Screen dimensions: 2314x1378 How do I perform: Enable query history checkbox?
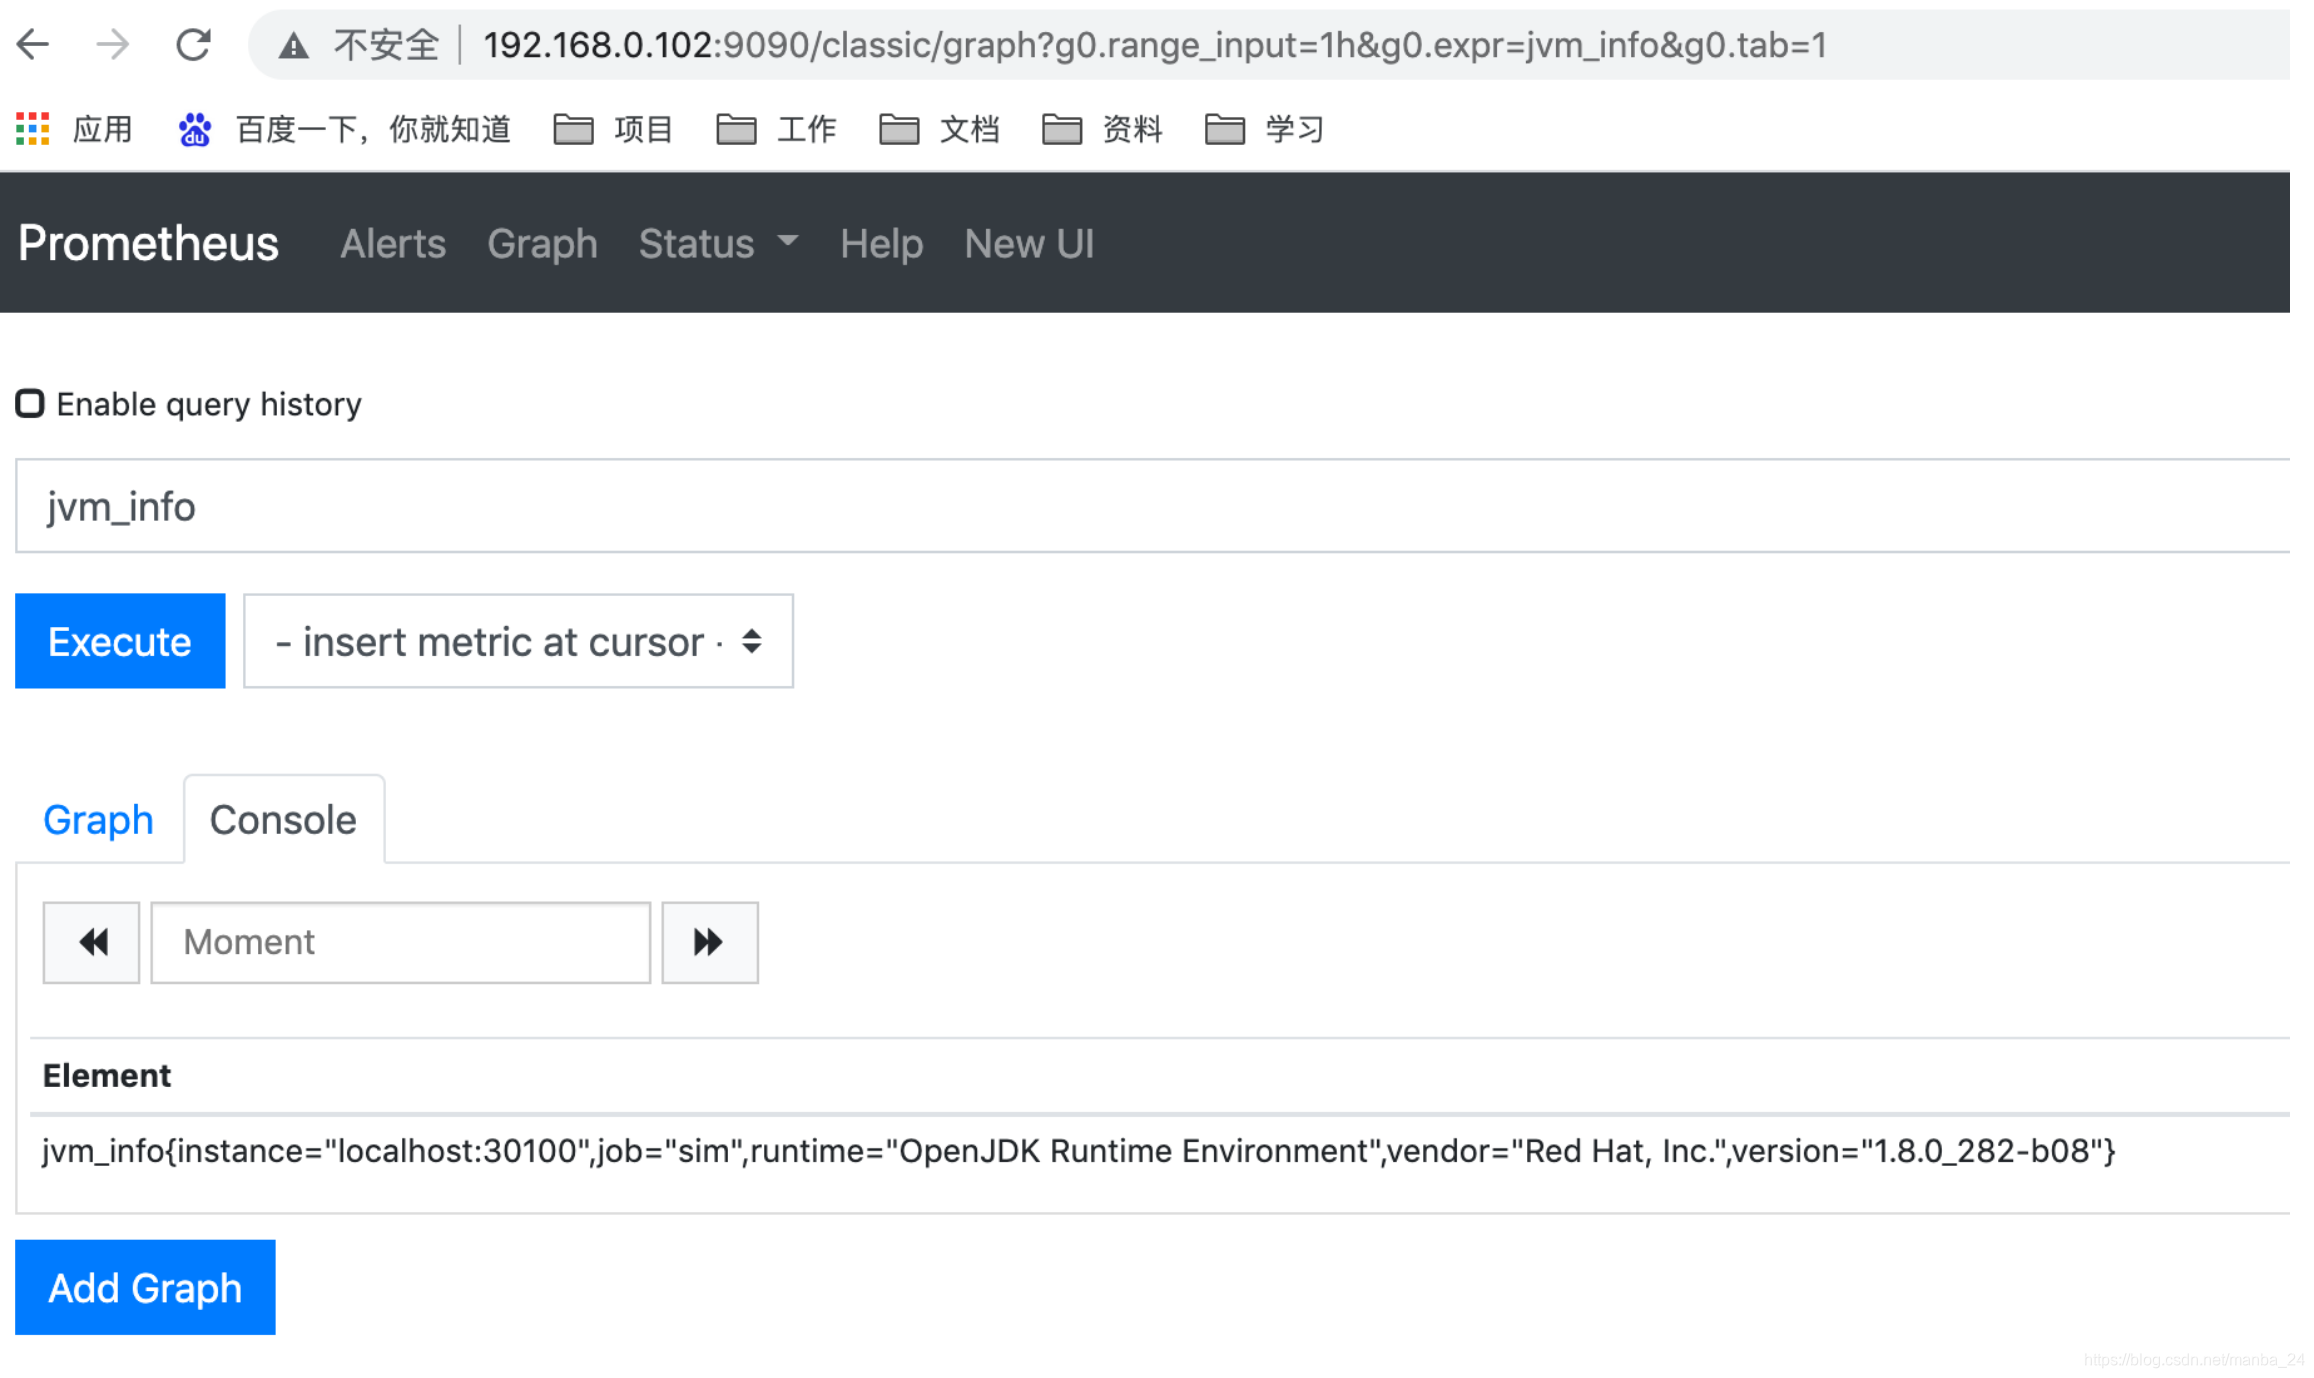tap(30, 404)
